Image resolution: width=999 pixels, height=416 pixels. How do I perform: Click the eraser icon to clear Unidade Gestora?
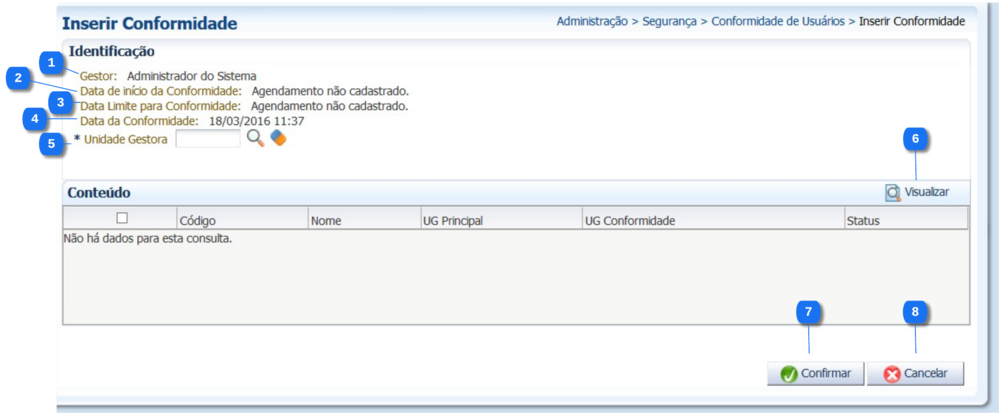(278, 139)
